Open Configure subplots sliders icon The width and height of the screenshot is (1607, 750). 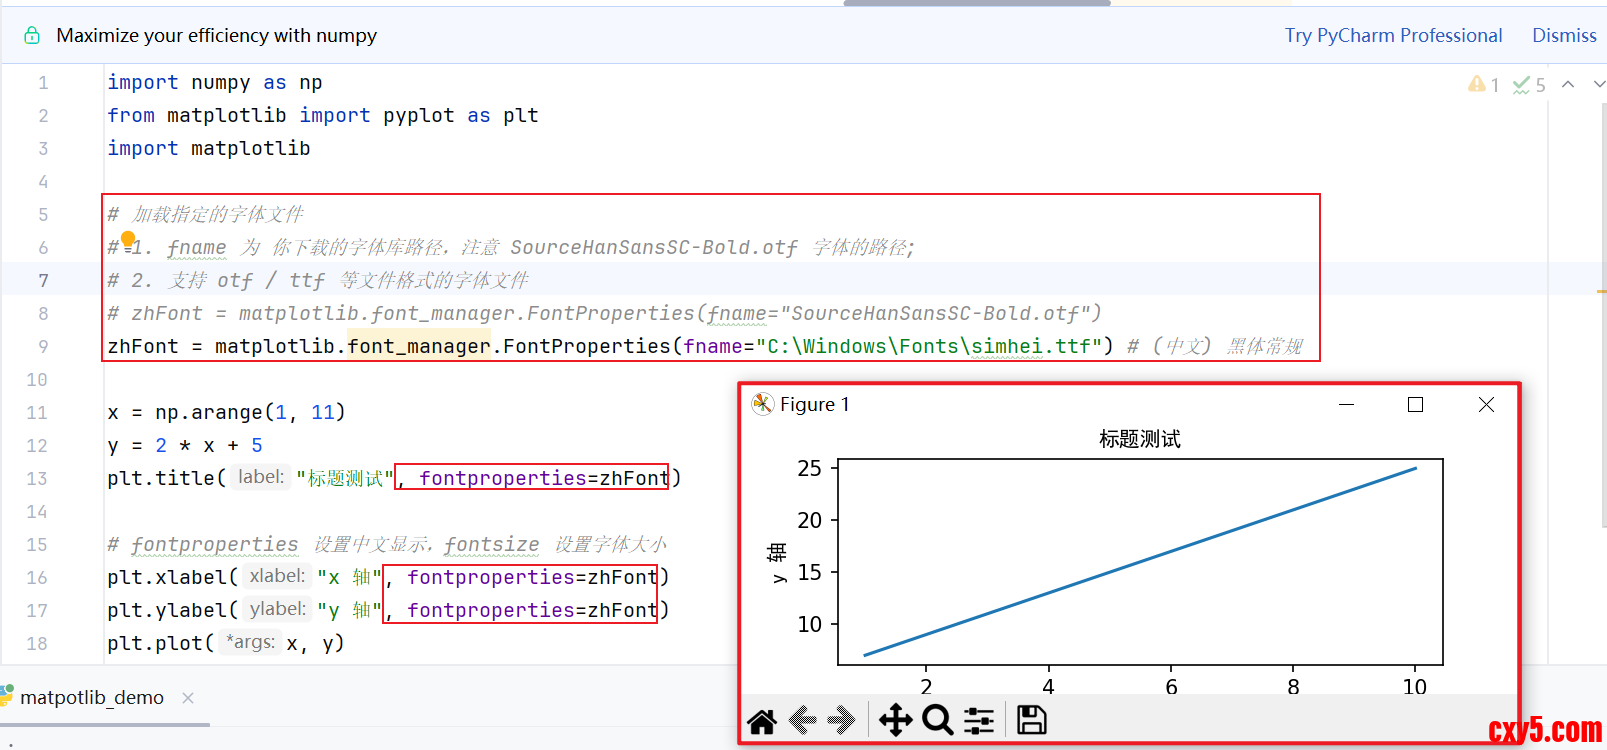pyautogui.click(x=979, y=720)
